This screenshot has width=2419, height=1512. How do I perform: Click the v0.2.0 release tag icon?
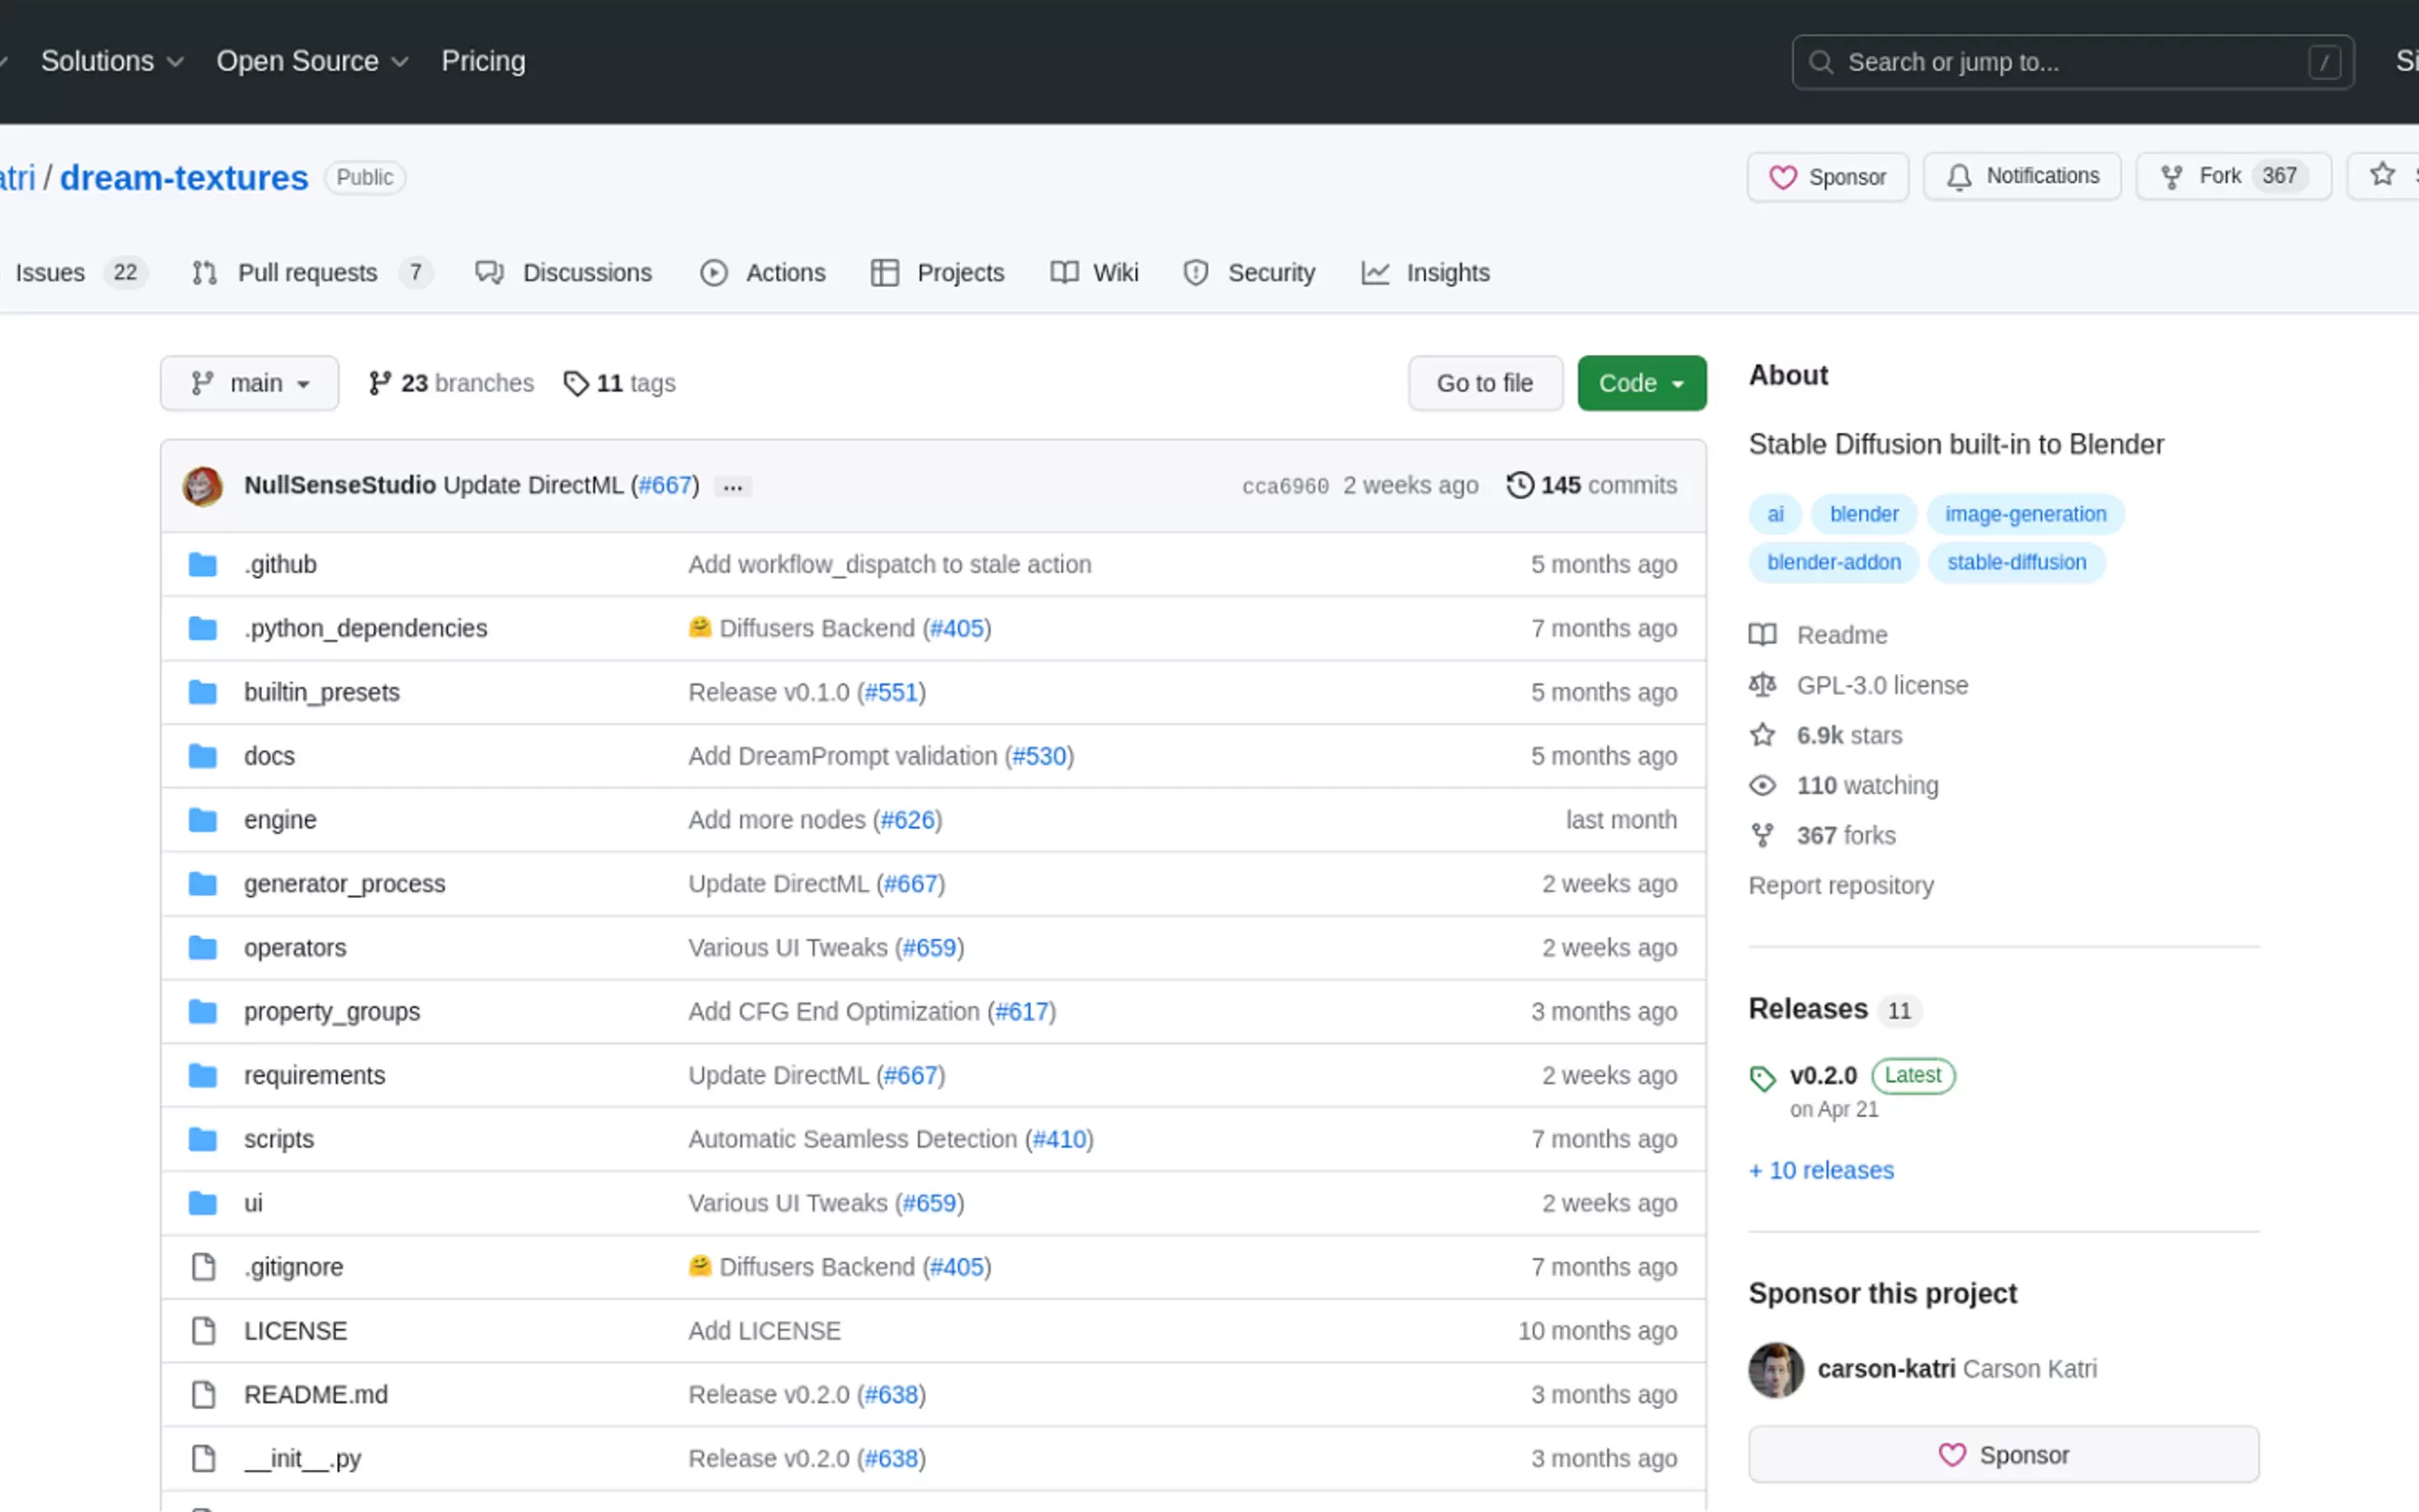tap(1762, 1078)
